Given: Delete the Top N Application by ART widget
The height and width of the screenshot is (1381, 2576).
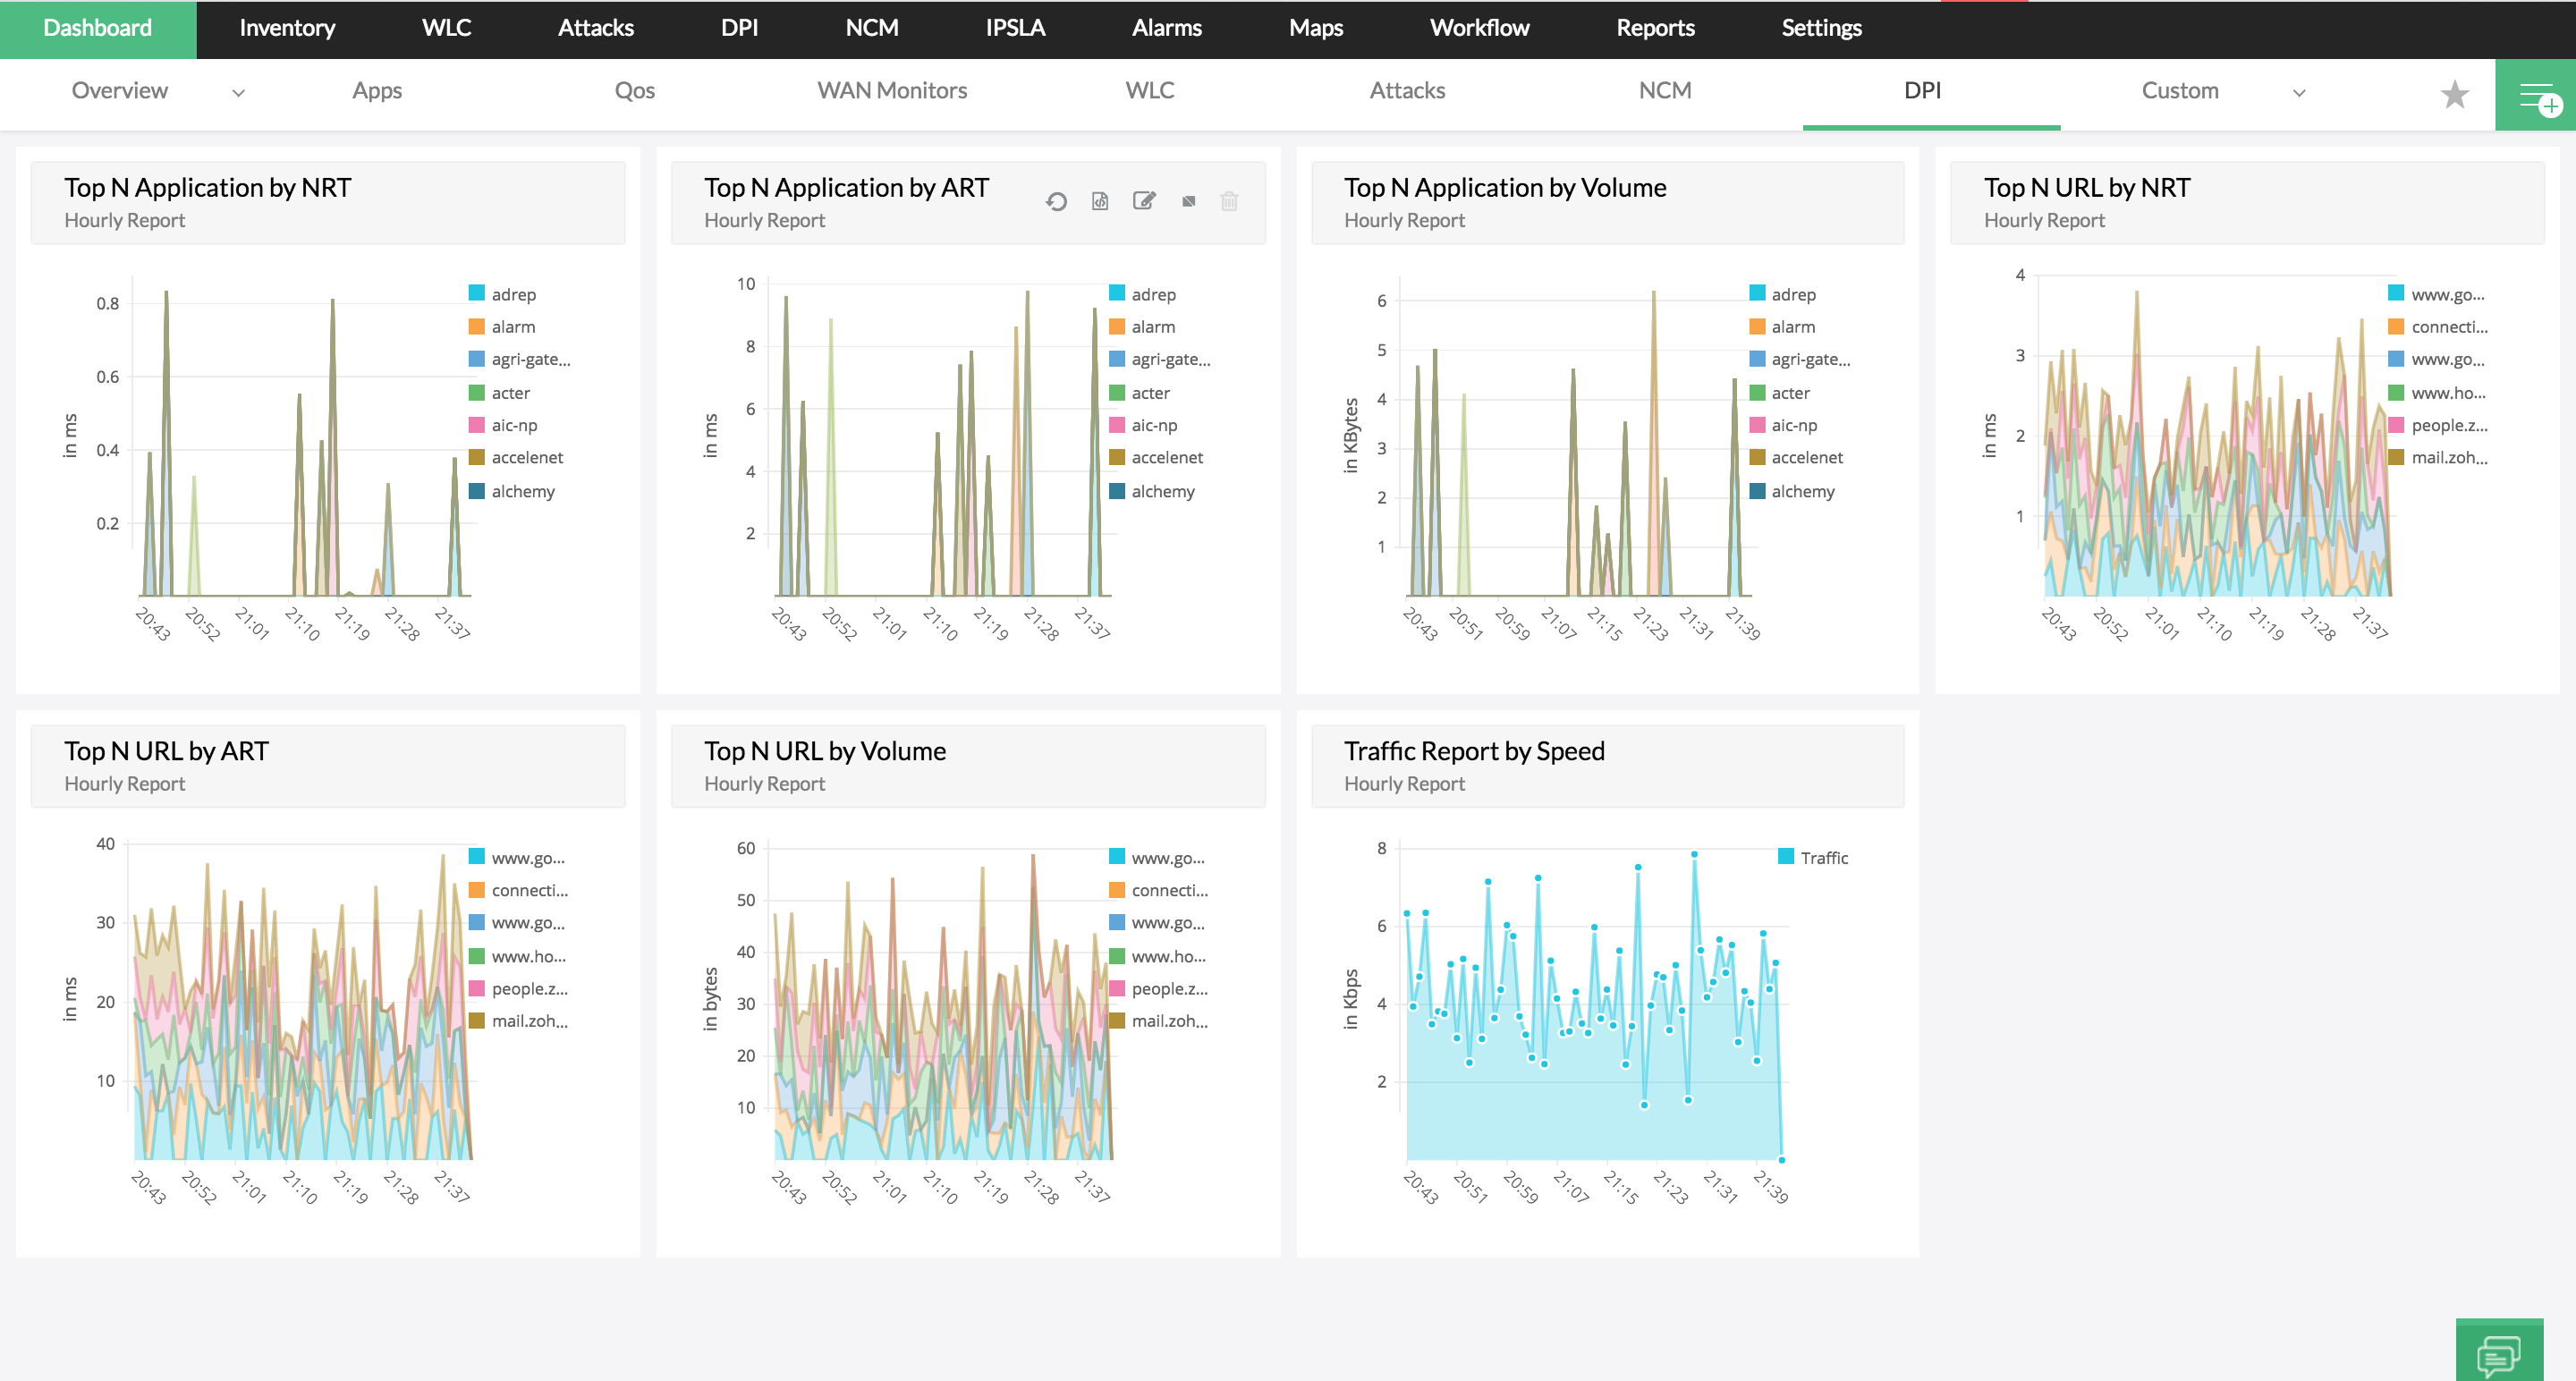Looking at the screenshot, I should pos(1229,202).
